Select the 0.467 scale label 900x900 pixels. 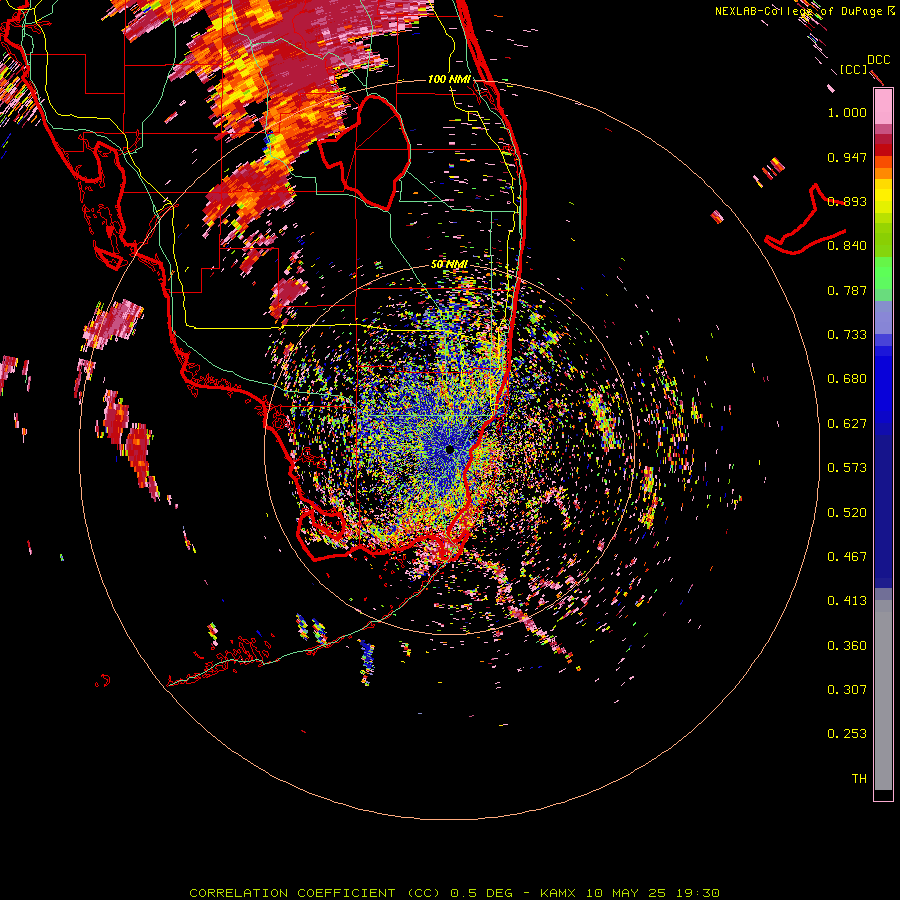[x=847, y=557]
